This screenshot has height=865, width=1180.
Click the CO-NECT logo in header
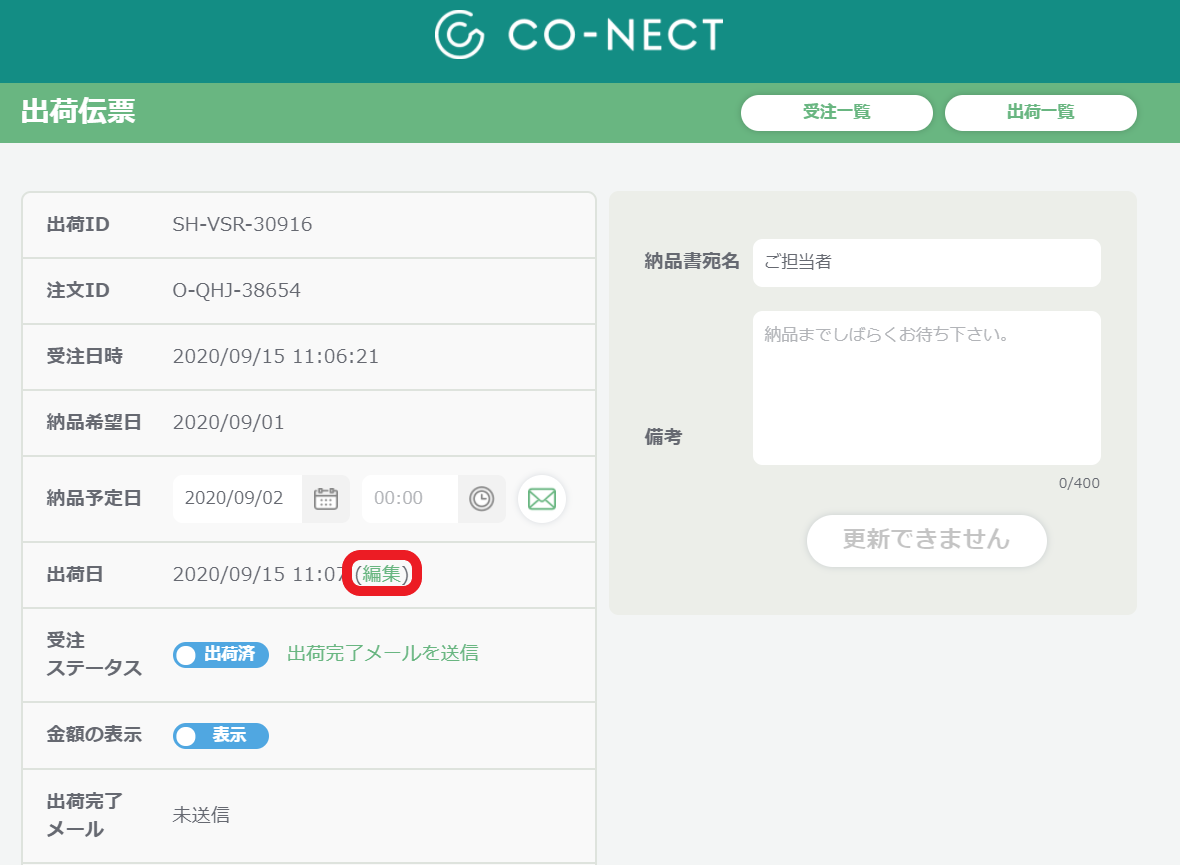coord(579,35)
